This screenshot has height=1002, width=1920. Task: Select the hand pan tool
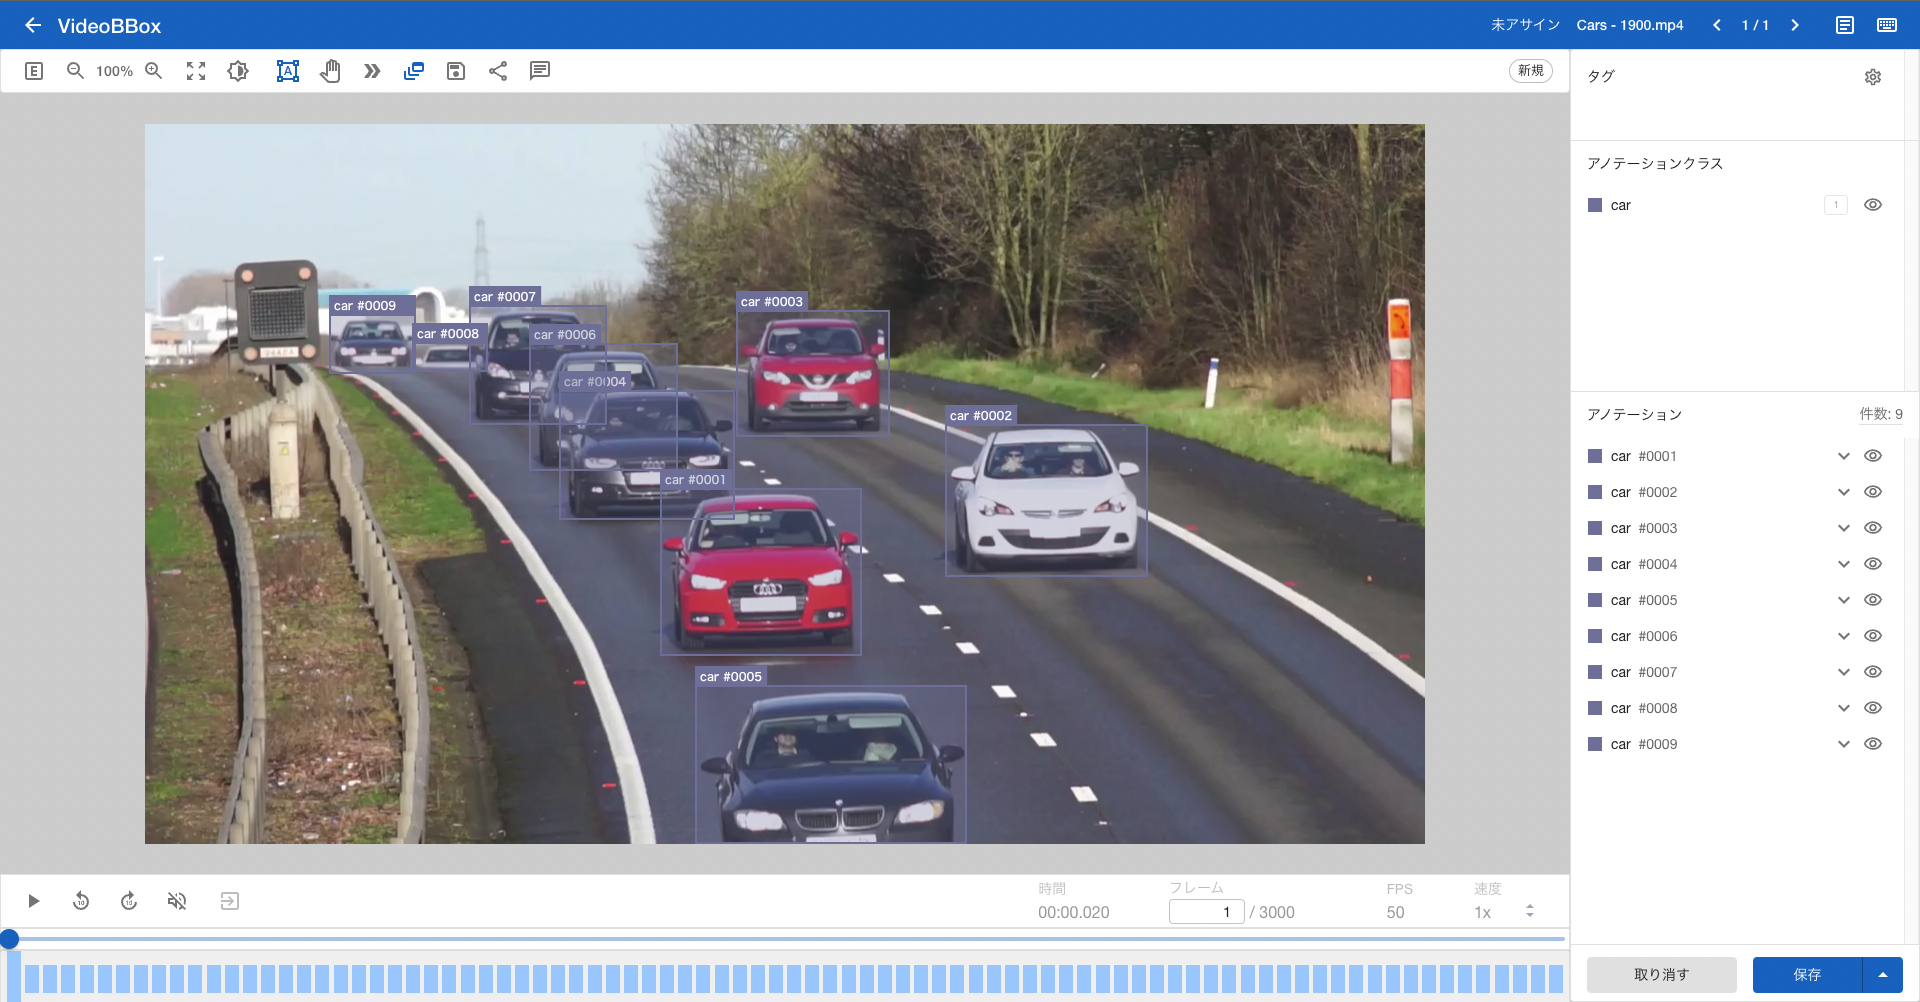point(330,71)
